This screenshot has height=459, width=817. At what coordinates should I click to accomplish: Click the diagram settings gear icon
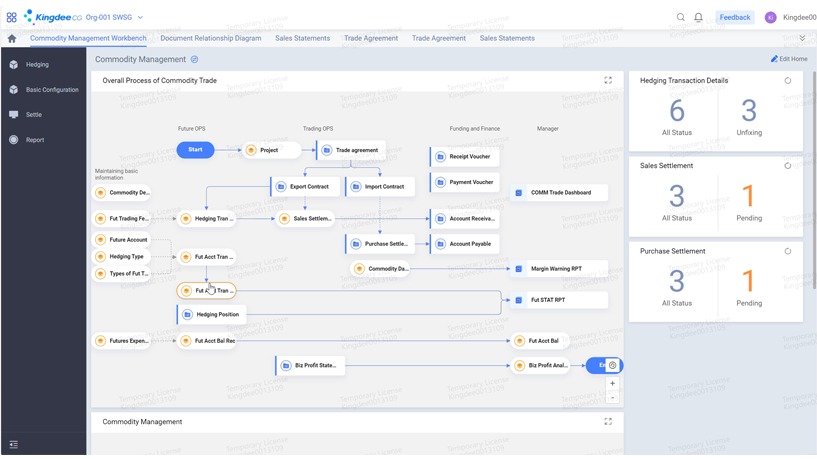tap(613, 366)
